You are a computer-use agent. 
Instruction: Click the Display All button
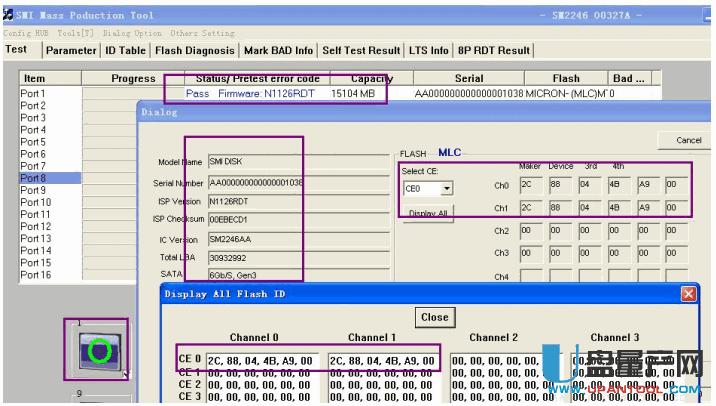[427, 214]
